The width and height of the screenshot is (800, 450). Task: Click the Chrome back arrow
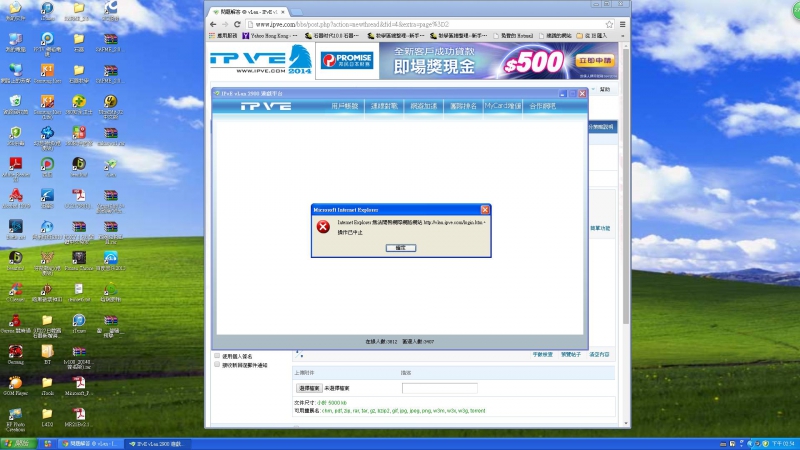click(x=213, y=24)
